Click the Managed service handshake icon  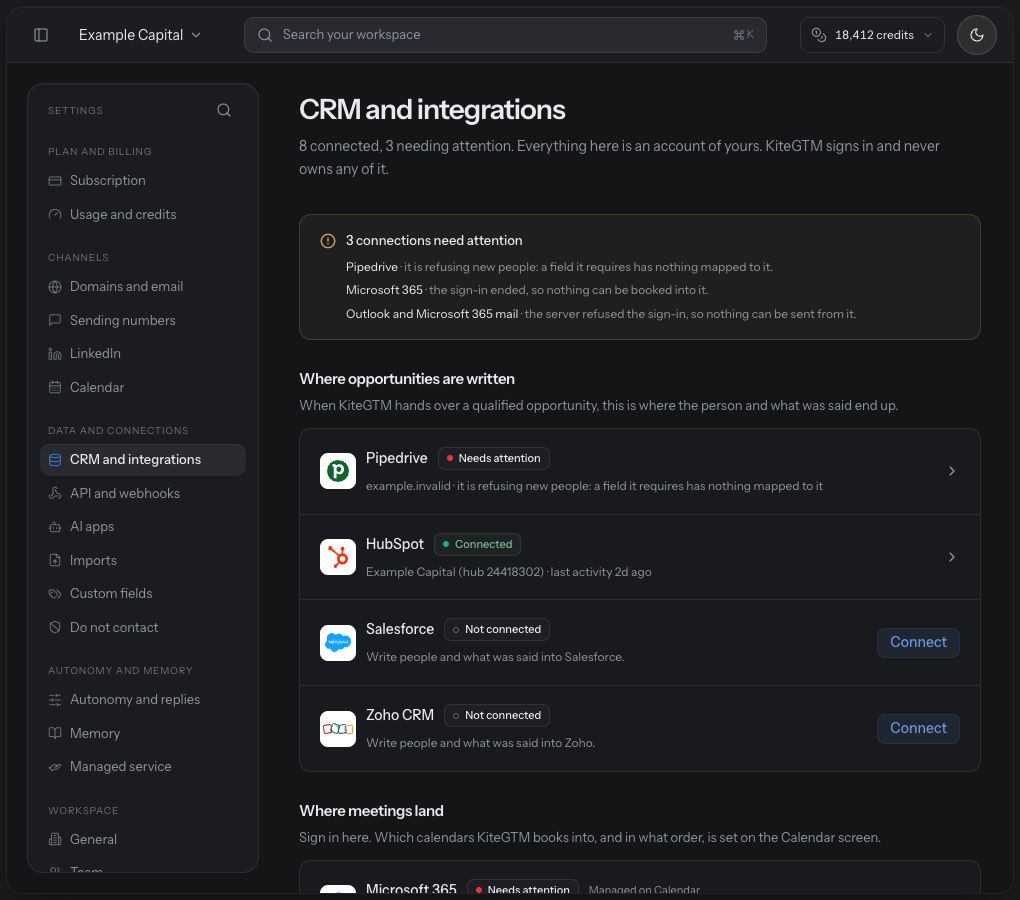click(x=55, y=767)
